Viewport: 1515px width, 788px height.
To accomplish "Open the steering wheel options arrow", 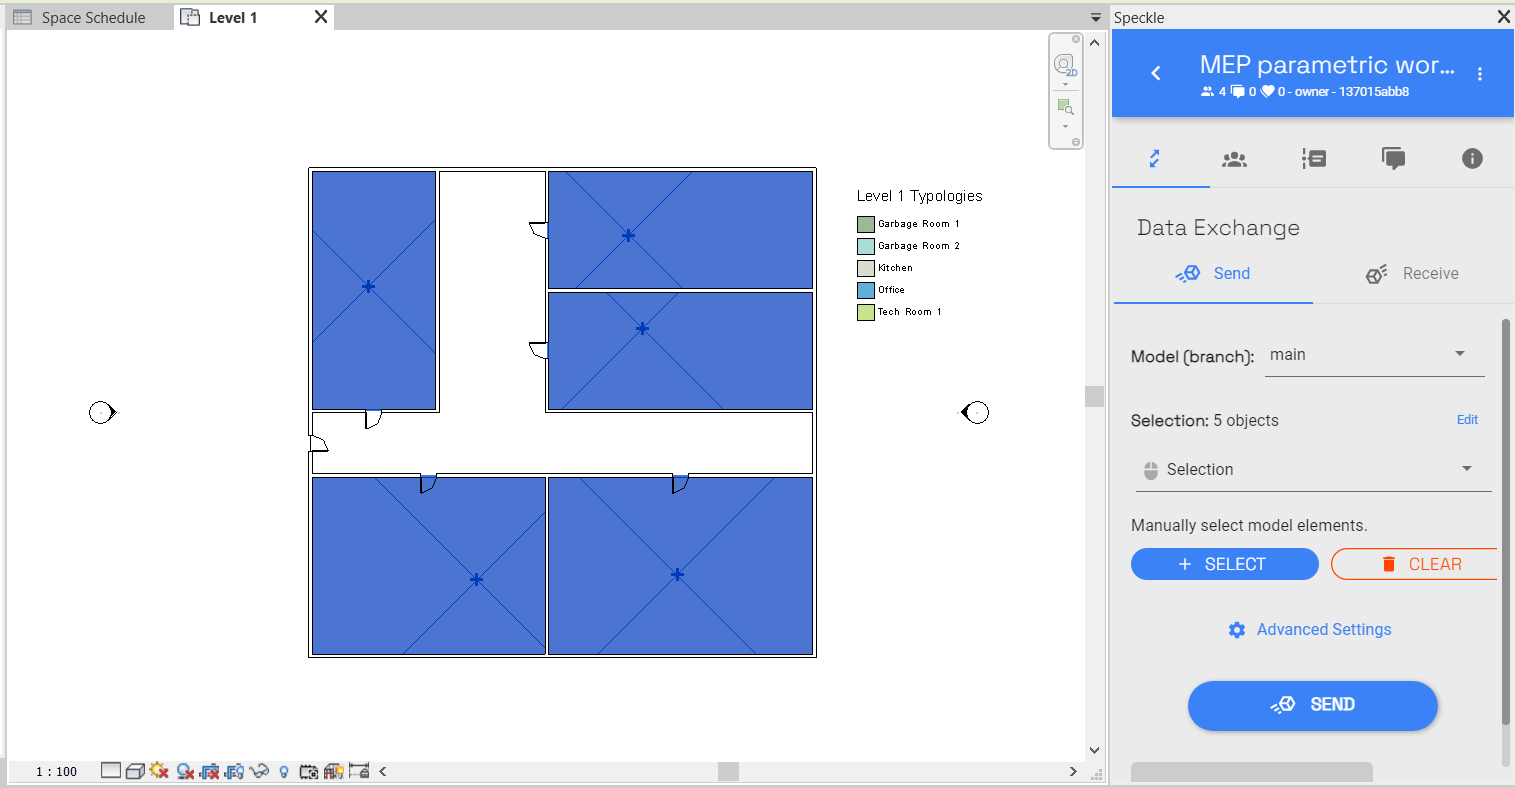I will 1064,84.
